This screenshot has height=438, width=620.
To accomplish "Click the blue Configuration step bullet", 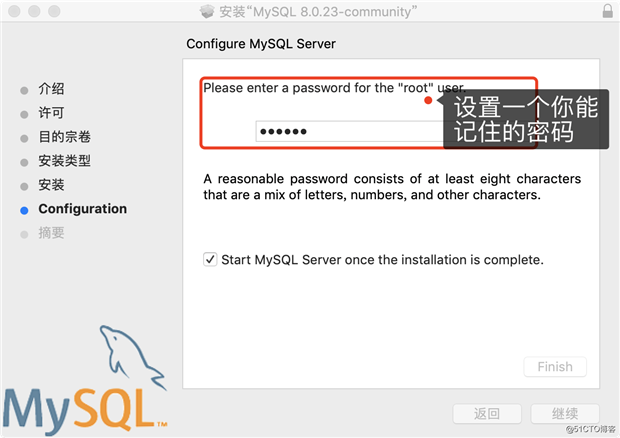I will [x=24, y=210].
